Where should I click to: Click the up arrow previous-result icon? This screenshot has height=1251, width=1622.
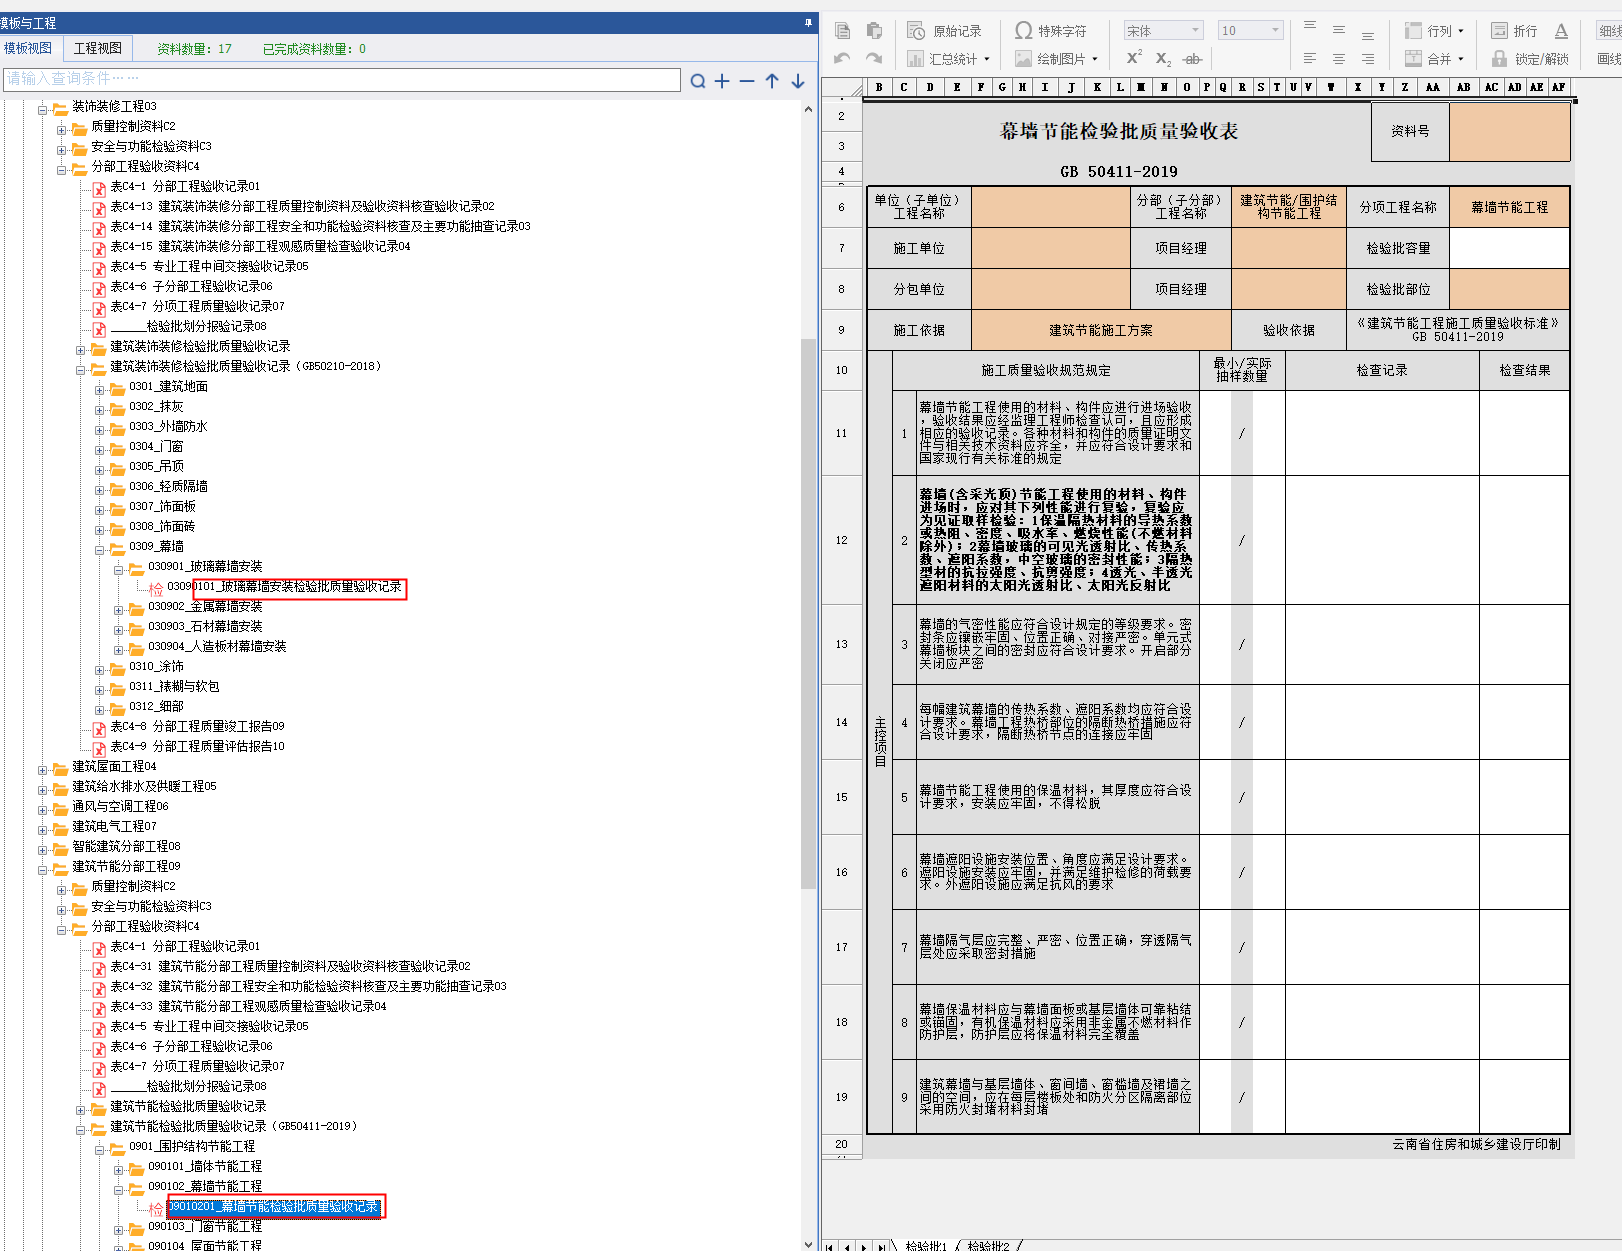click(x=772, y=81)
